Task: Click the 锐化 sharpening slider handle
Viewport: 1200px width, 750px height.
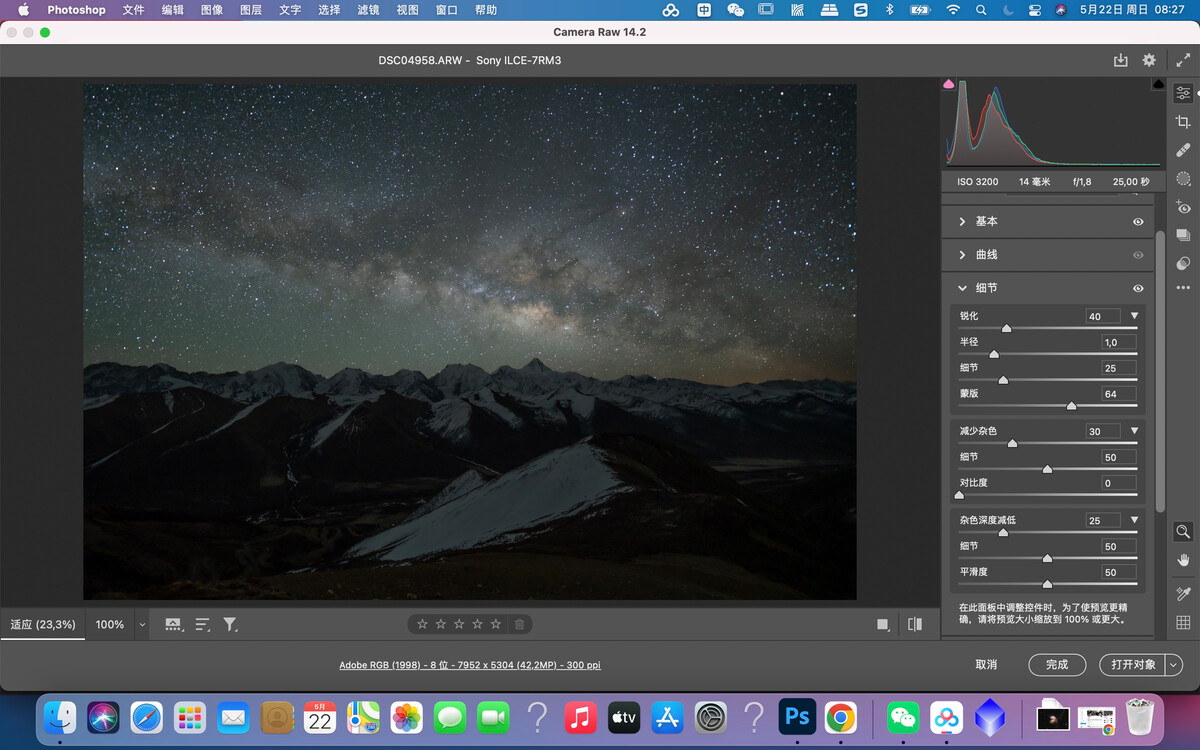Action: click(x=1006, y=328)
